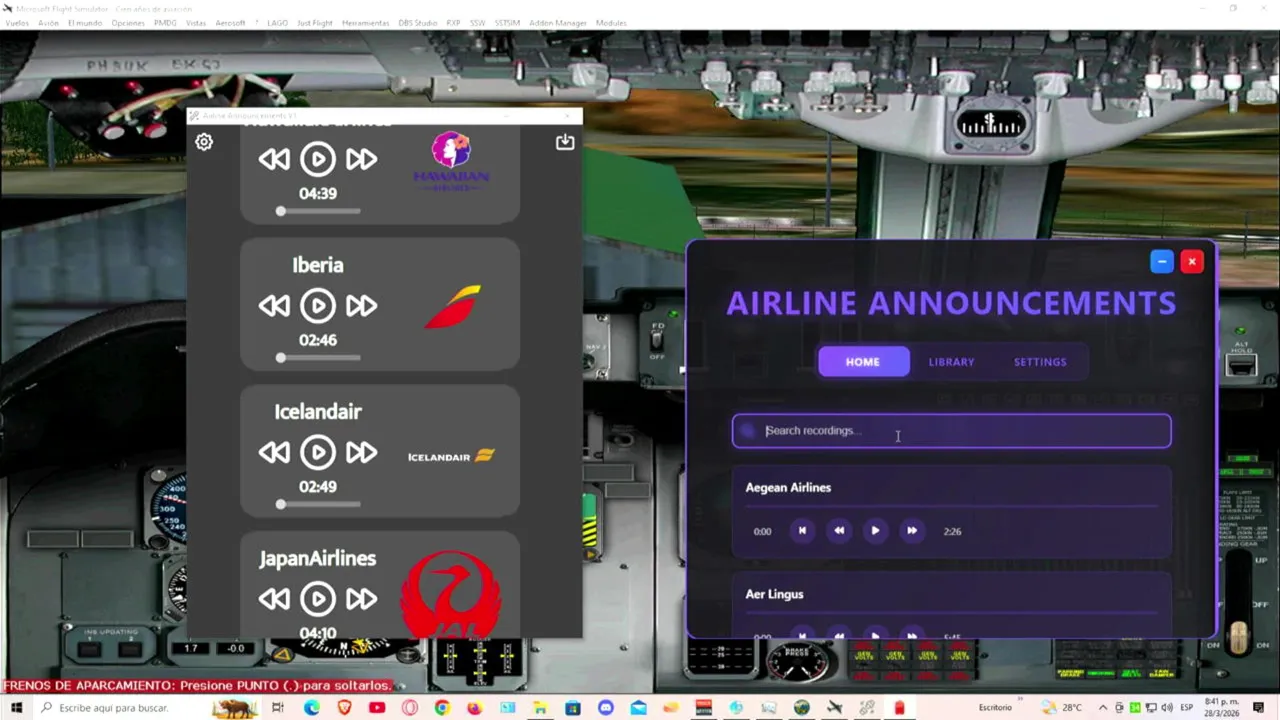Fast-forward the Iberia announcement

(x=362, y=305)
